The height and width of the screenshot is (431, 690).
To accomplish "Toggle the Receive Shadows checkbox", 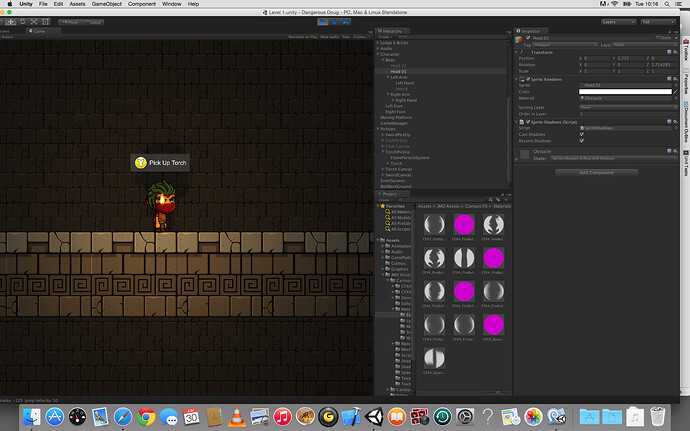I will point(582,141).
